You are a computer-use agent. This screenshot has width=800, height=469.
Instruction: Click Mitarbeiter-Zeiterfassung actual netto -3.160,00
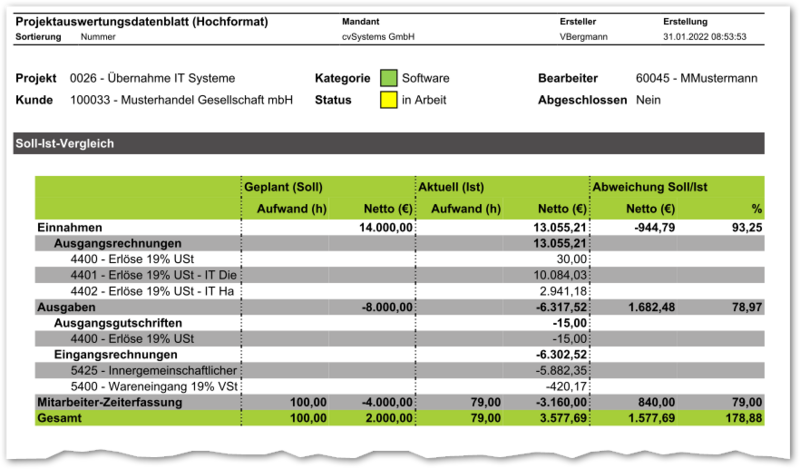pos(562,402)
